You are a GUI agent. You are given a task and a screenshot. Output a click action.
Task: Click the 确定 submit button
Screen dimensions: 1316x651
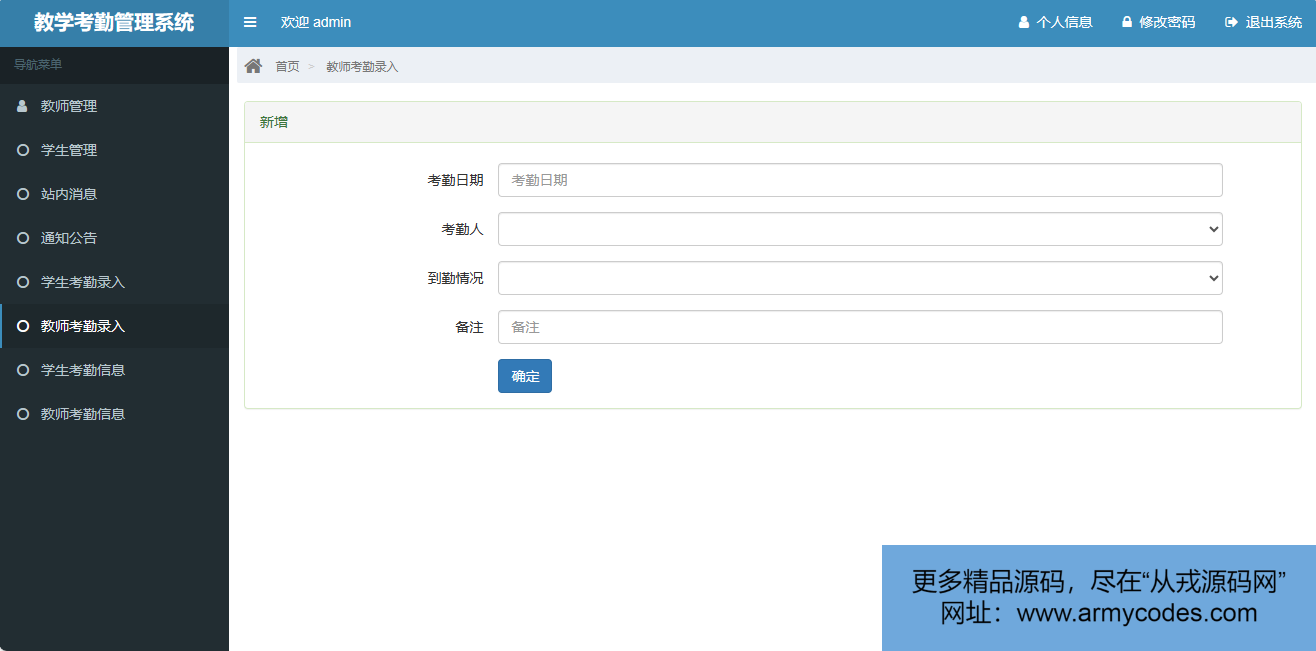[525, 376]
